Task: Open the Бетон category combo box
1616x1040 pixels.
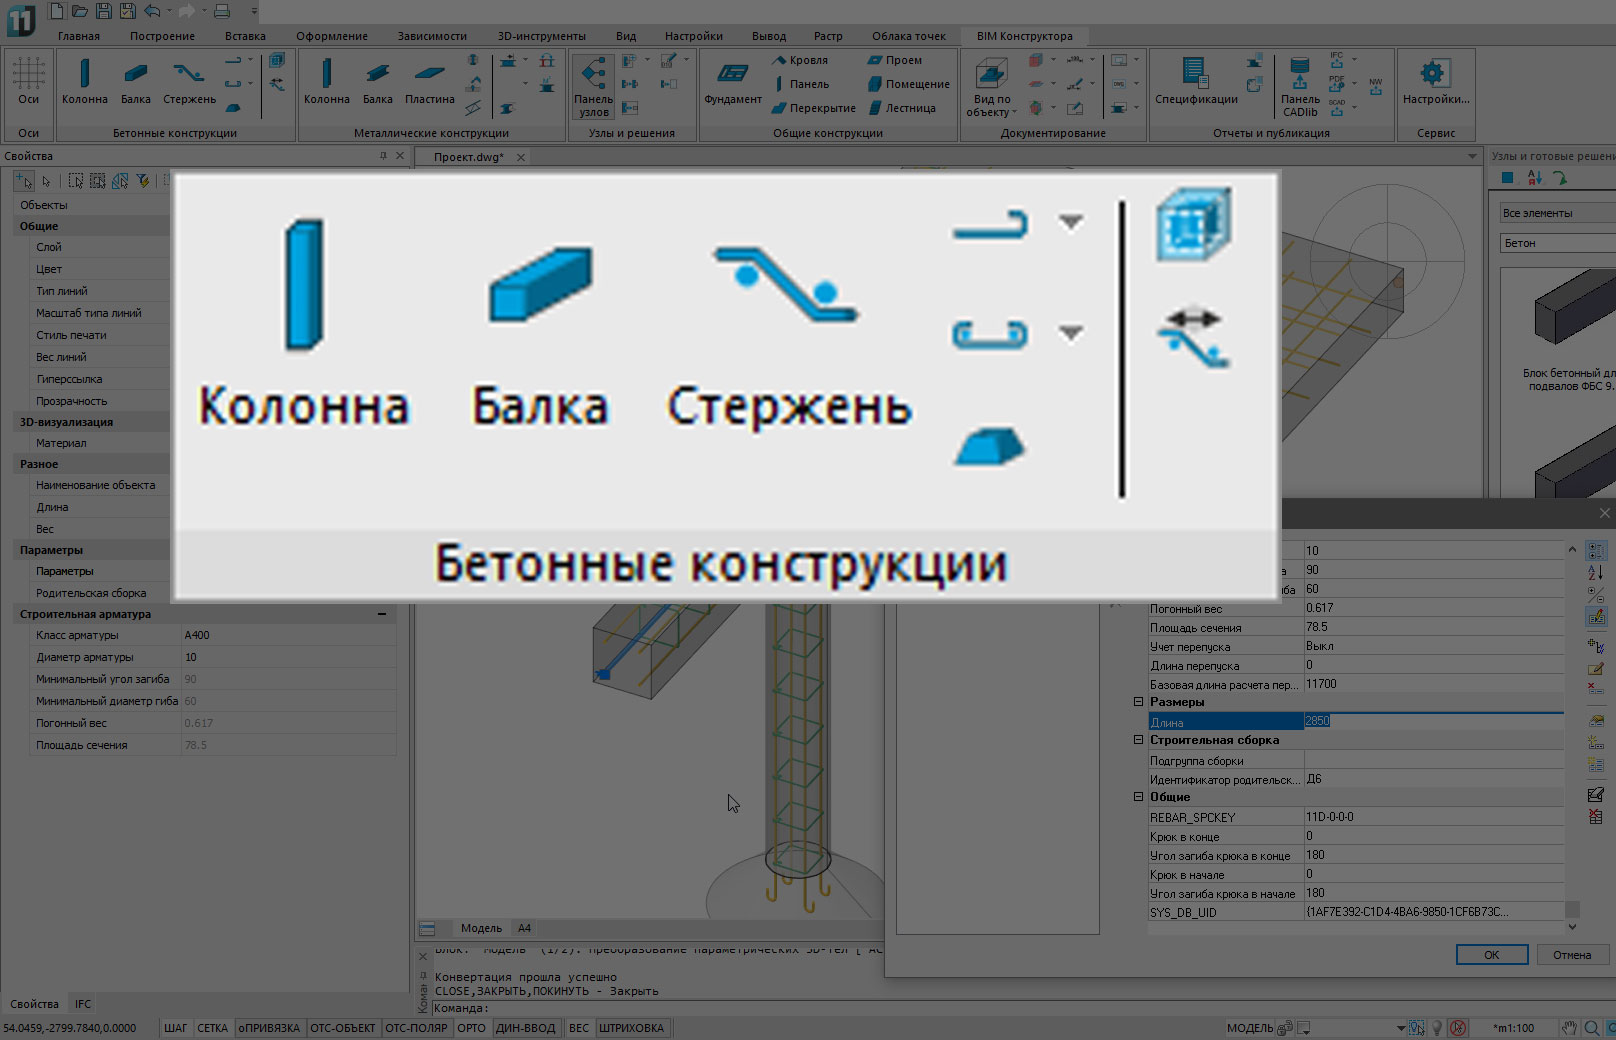Action: click(1558, 243)
